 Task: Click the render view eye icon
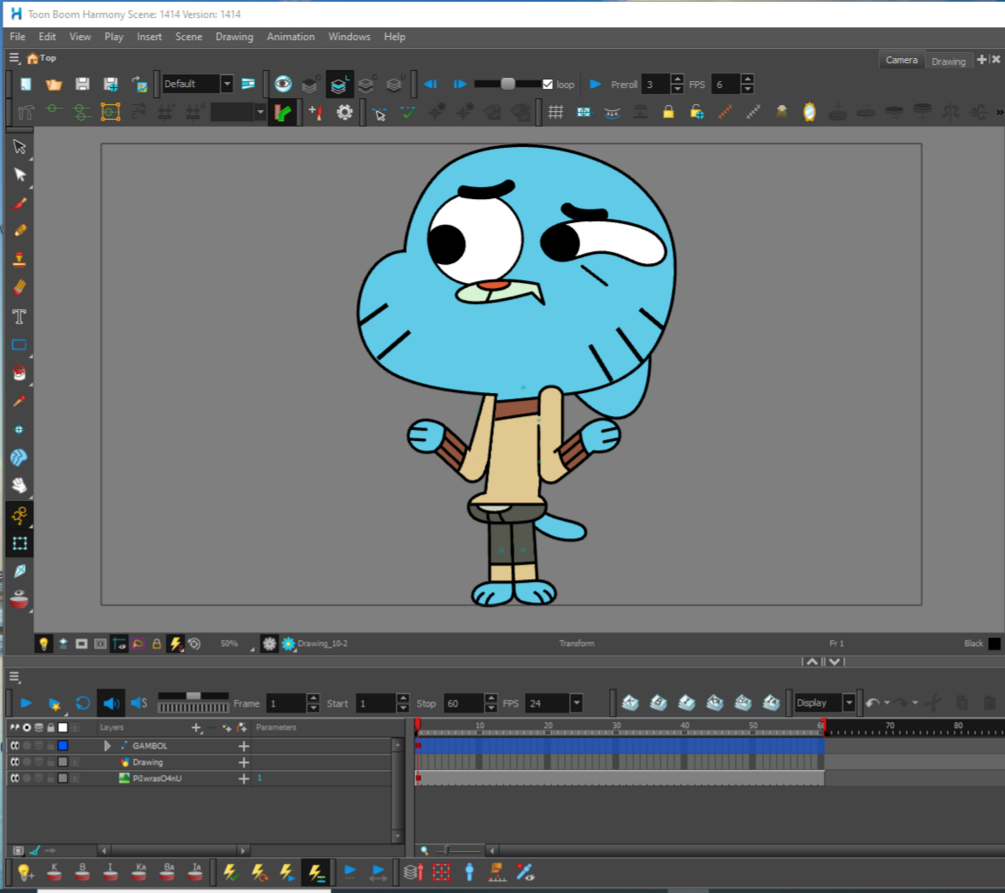283,84
